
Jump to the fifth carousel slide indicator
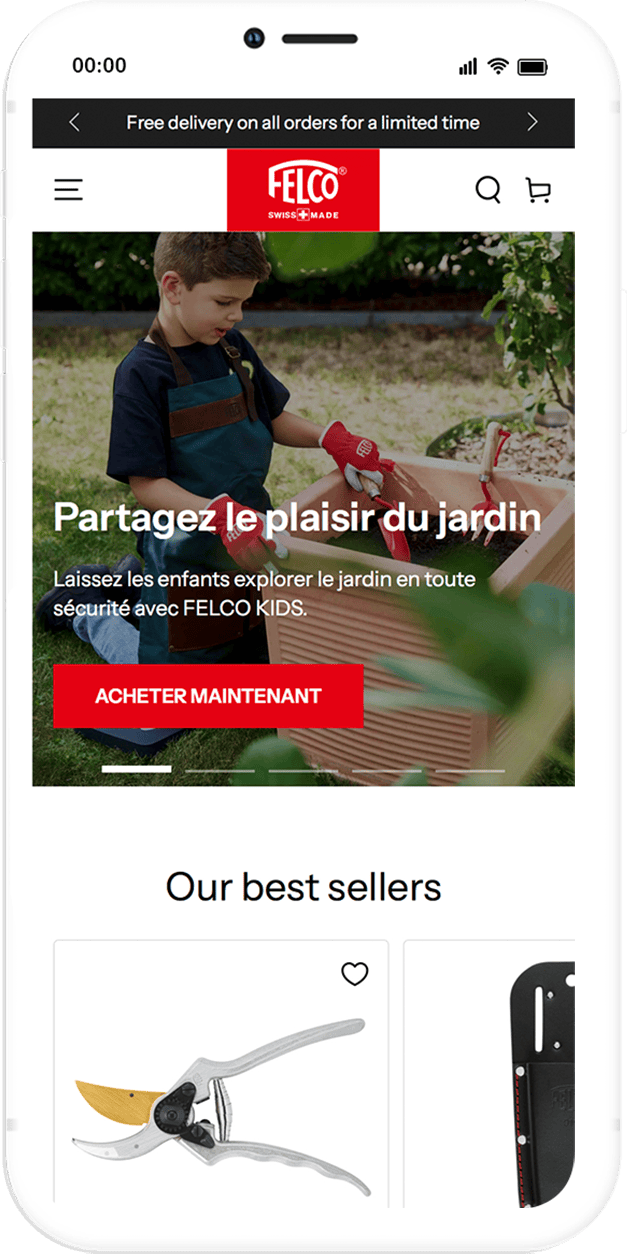470,770
